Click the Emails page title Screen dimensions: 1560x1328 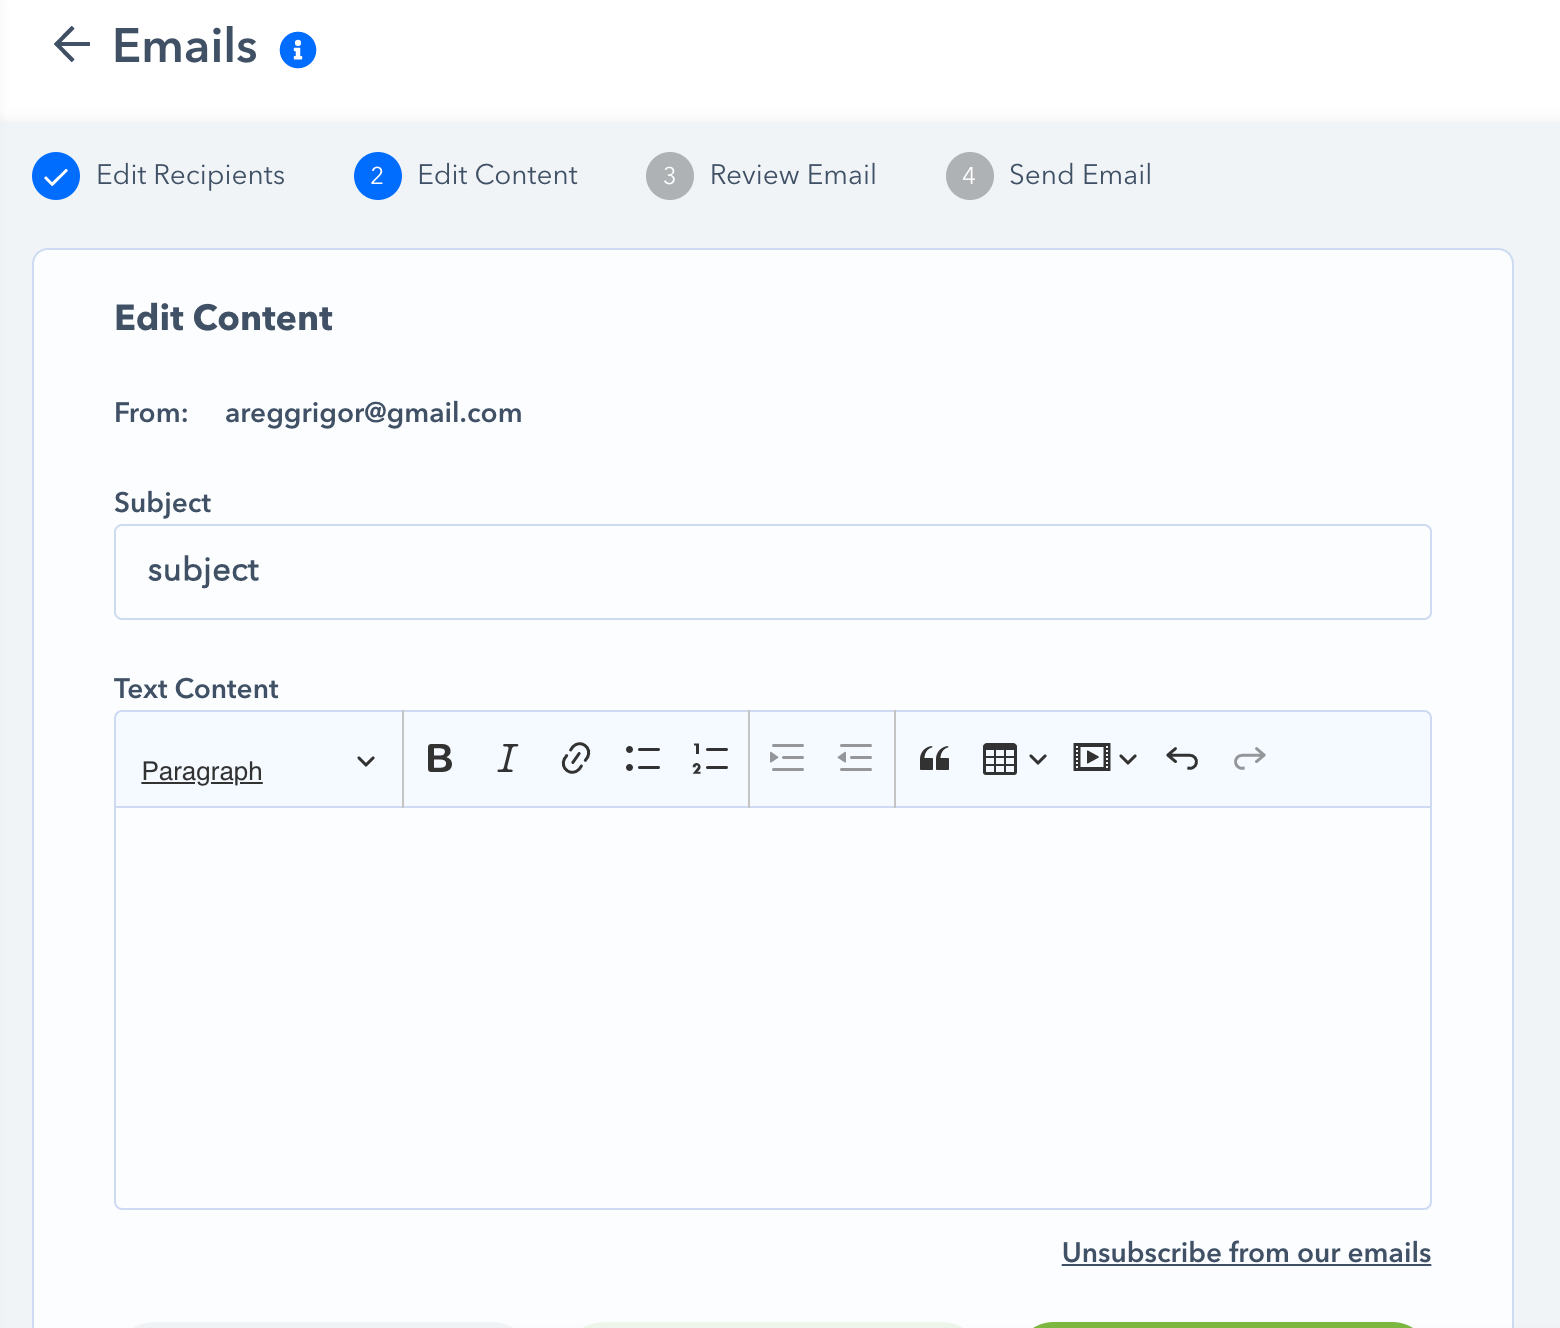[x=185, y=46]
